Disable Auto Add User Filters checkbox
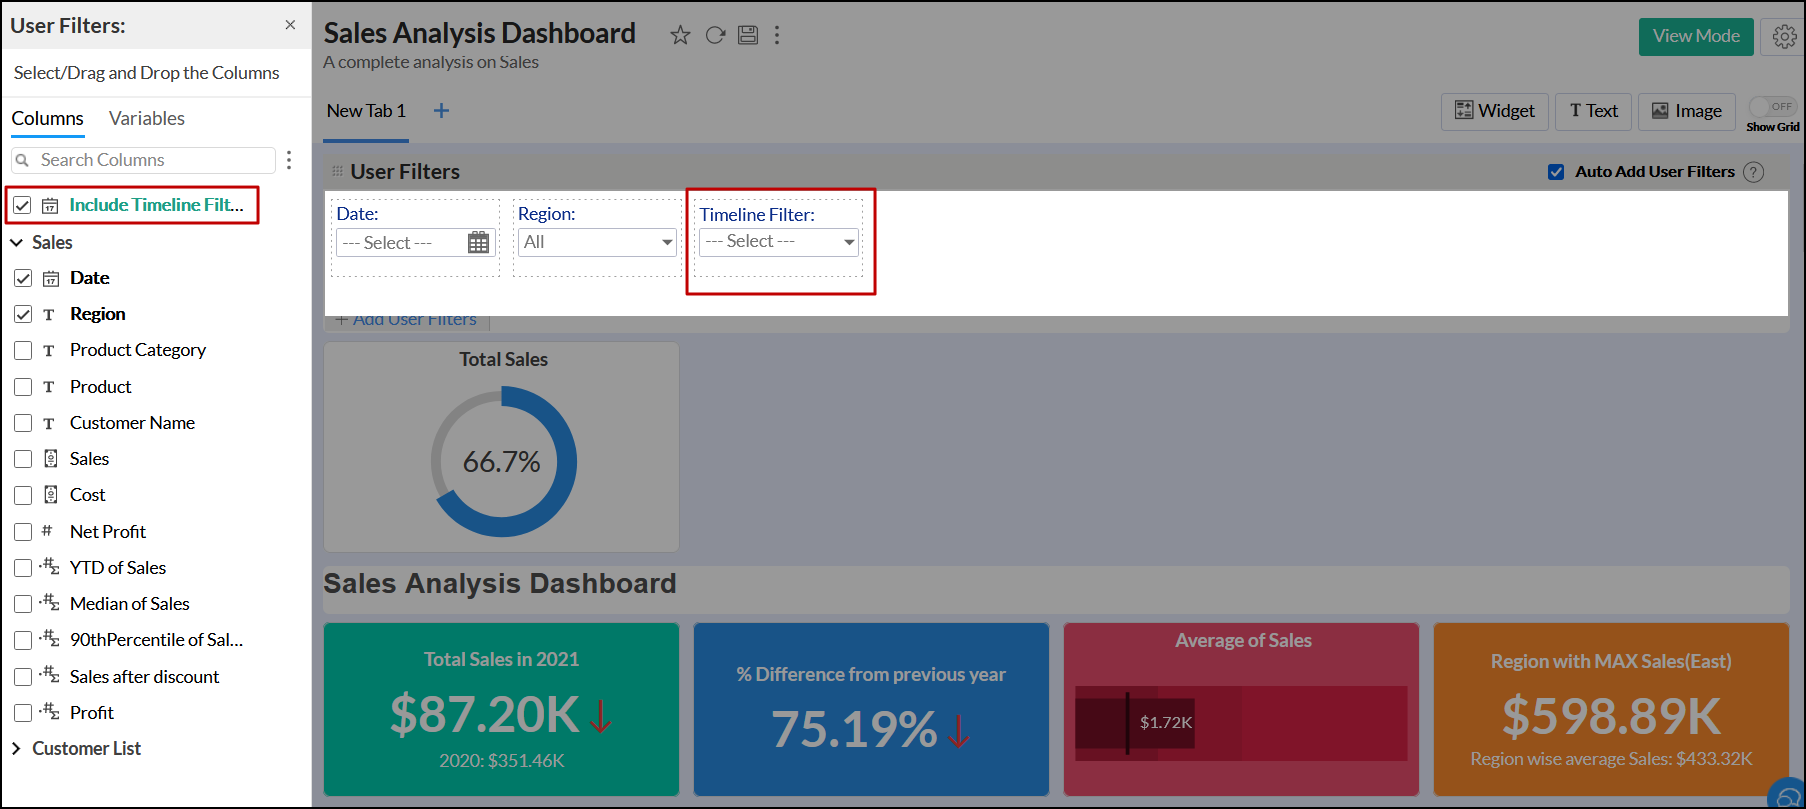 (1556, 172)
